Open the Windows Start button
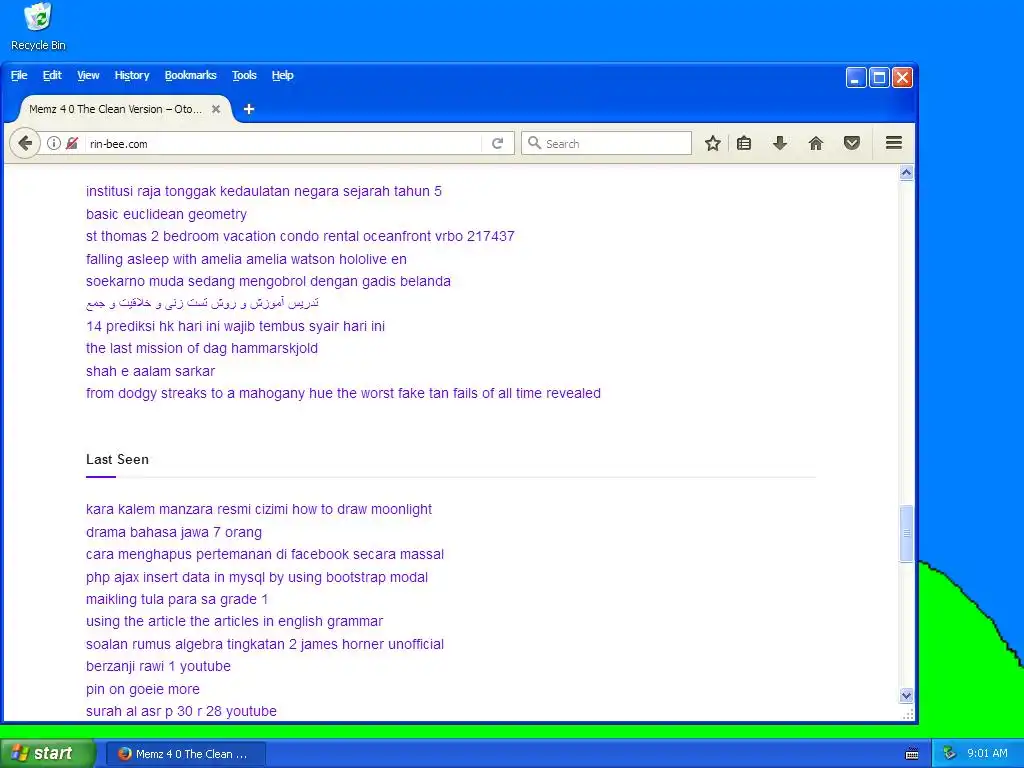This screenshot has height=768, width=1024. click(x=47, y=753)
